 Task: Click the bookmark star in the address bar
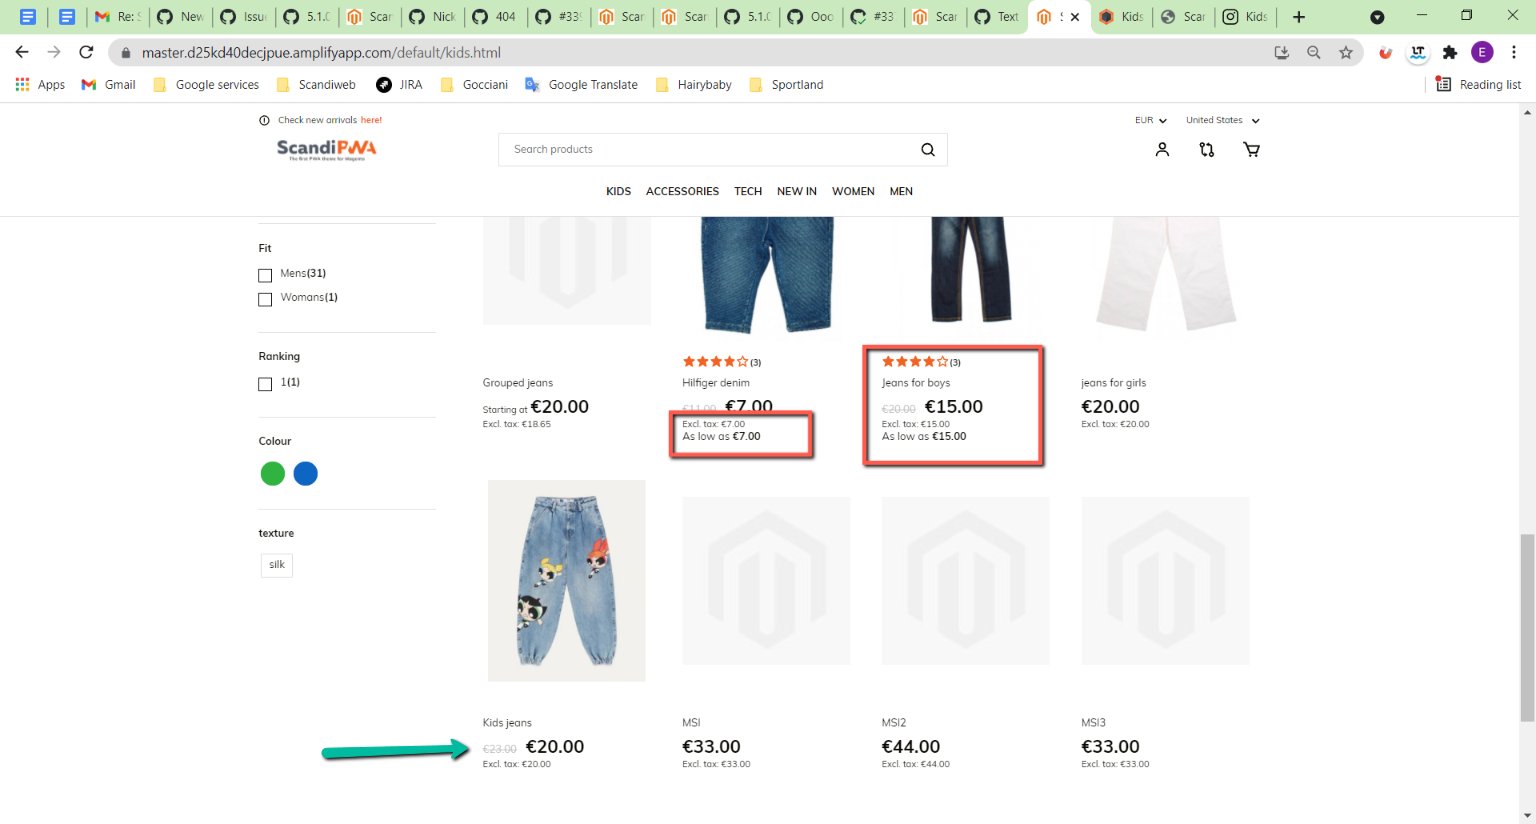(x=1346, y=52)
